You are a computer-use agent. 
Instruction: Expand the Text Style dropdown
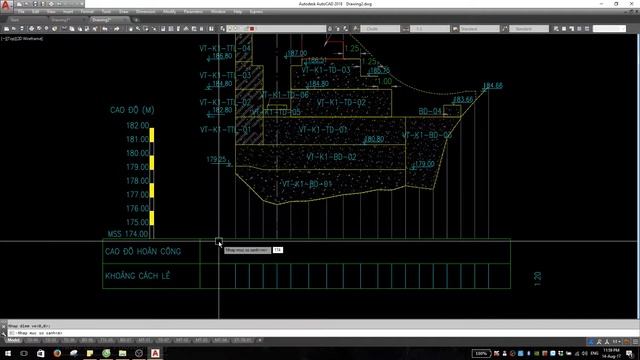pos(397,29)
